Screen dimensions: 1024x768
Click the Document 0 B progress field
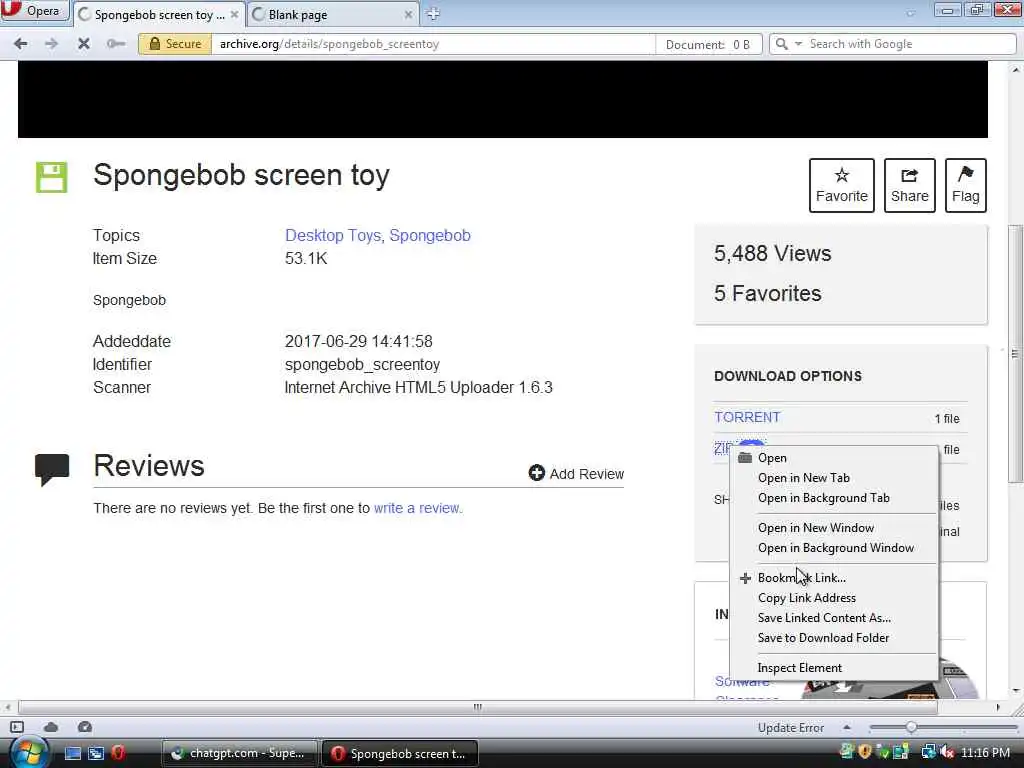pyautogui.click(x=709, y=44)
